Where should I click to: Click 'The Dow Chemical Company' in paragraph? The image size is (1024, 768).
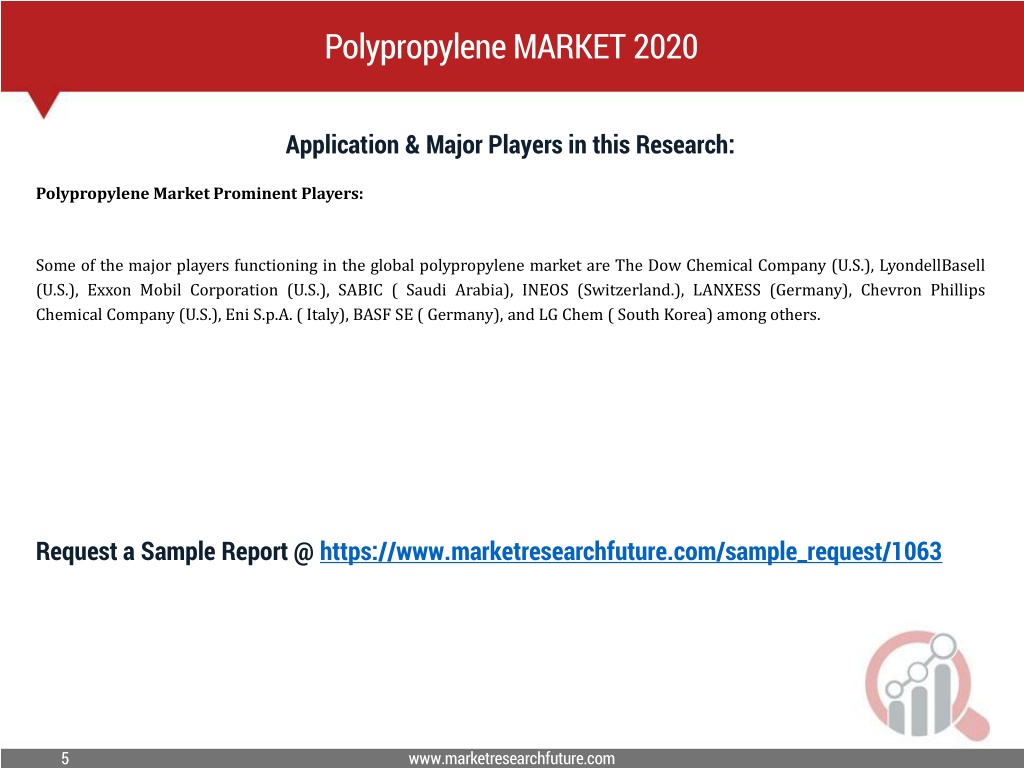click(x=720, y=266)
